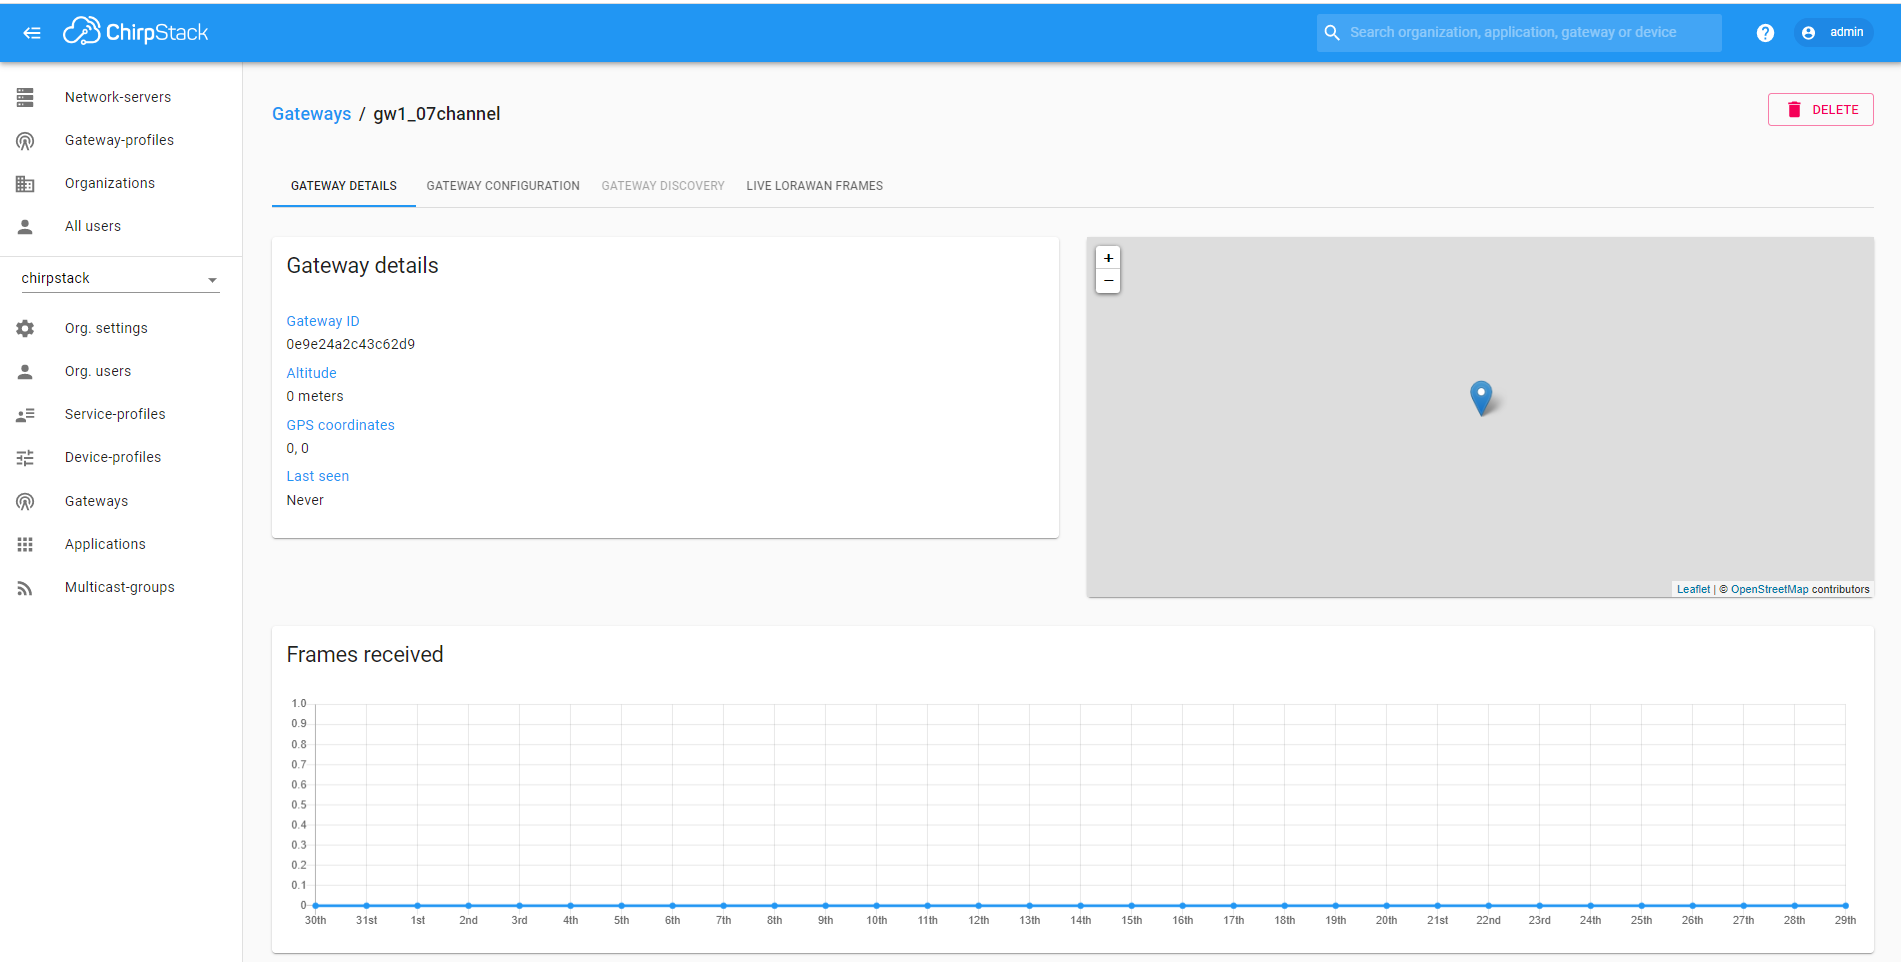This screenshot has width=1901, height=962.
Task: Switch to Gateway Configuration tab
Action: click(x=503, y=186)
